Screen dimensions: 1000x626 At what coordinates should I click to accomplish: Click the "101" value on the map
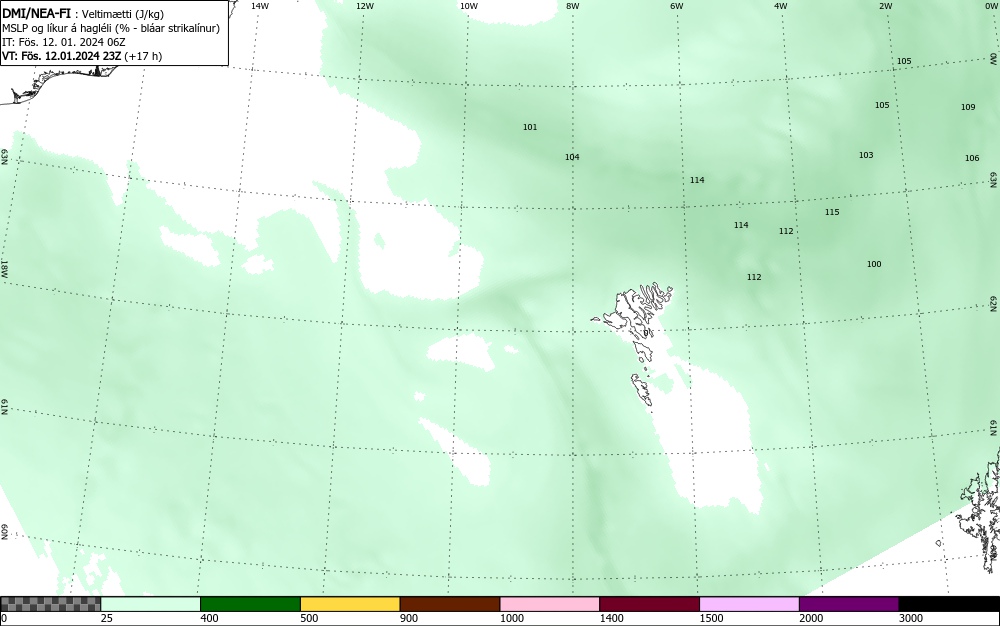tap(530, 127)
